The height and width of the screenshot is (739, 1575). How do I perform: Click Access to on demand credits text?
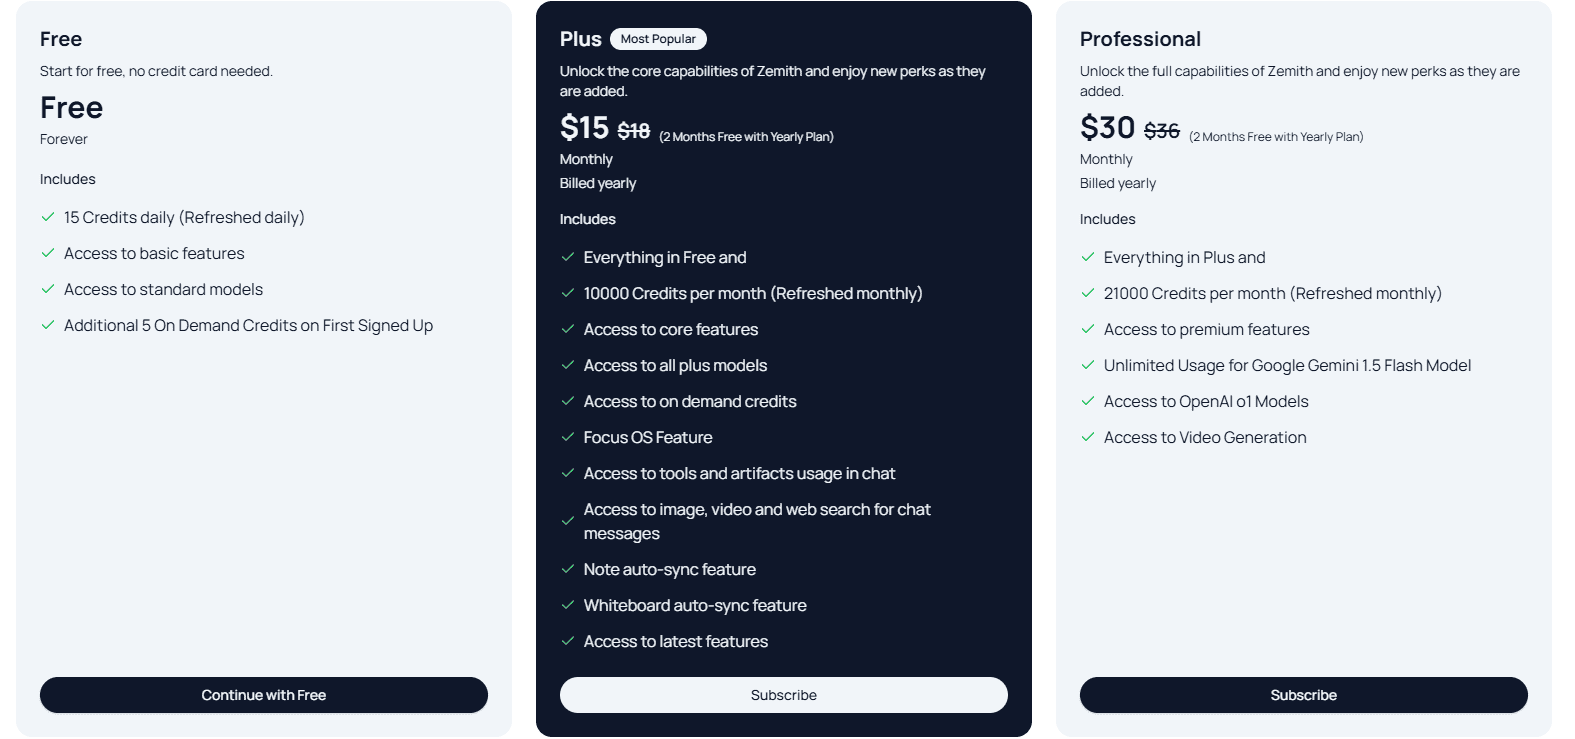(690, 401)
